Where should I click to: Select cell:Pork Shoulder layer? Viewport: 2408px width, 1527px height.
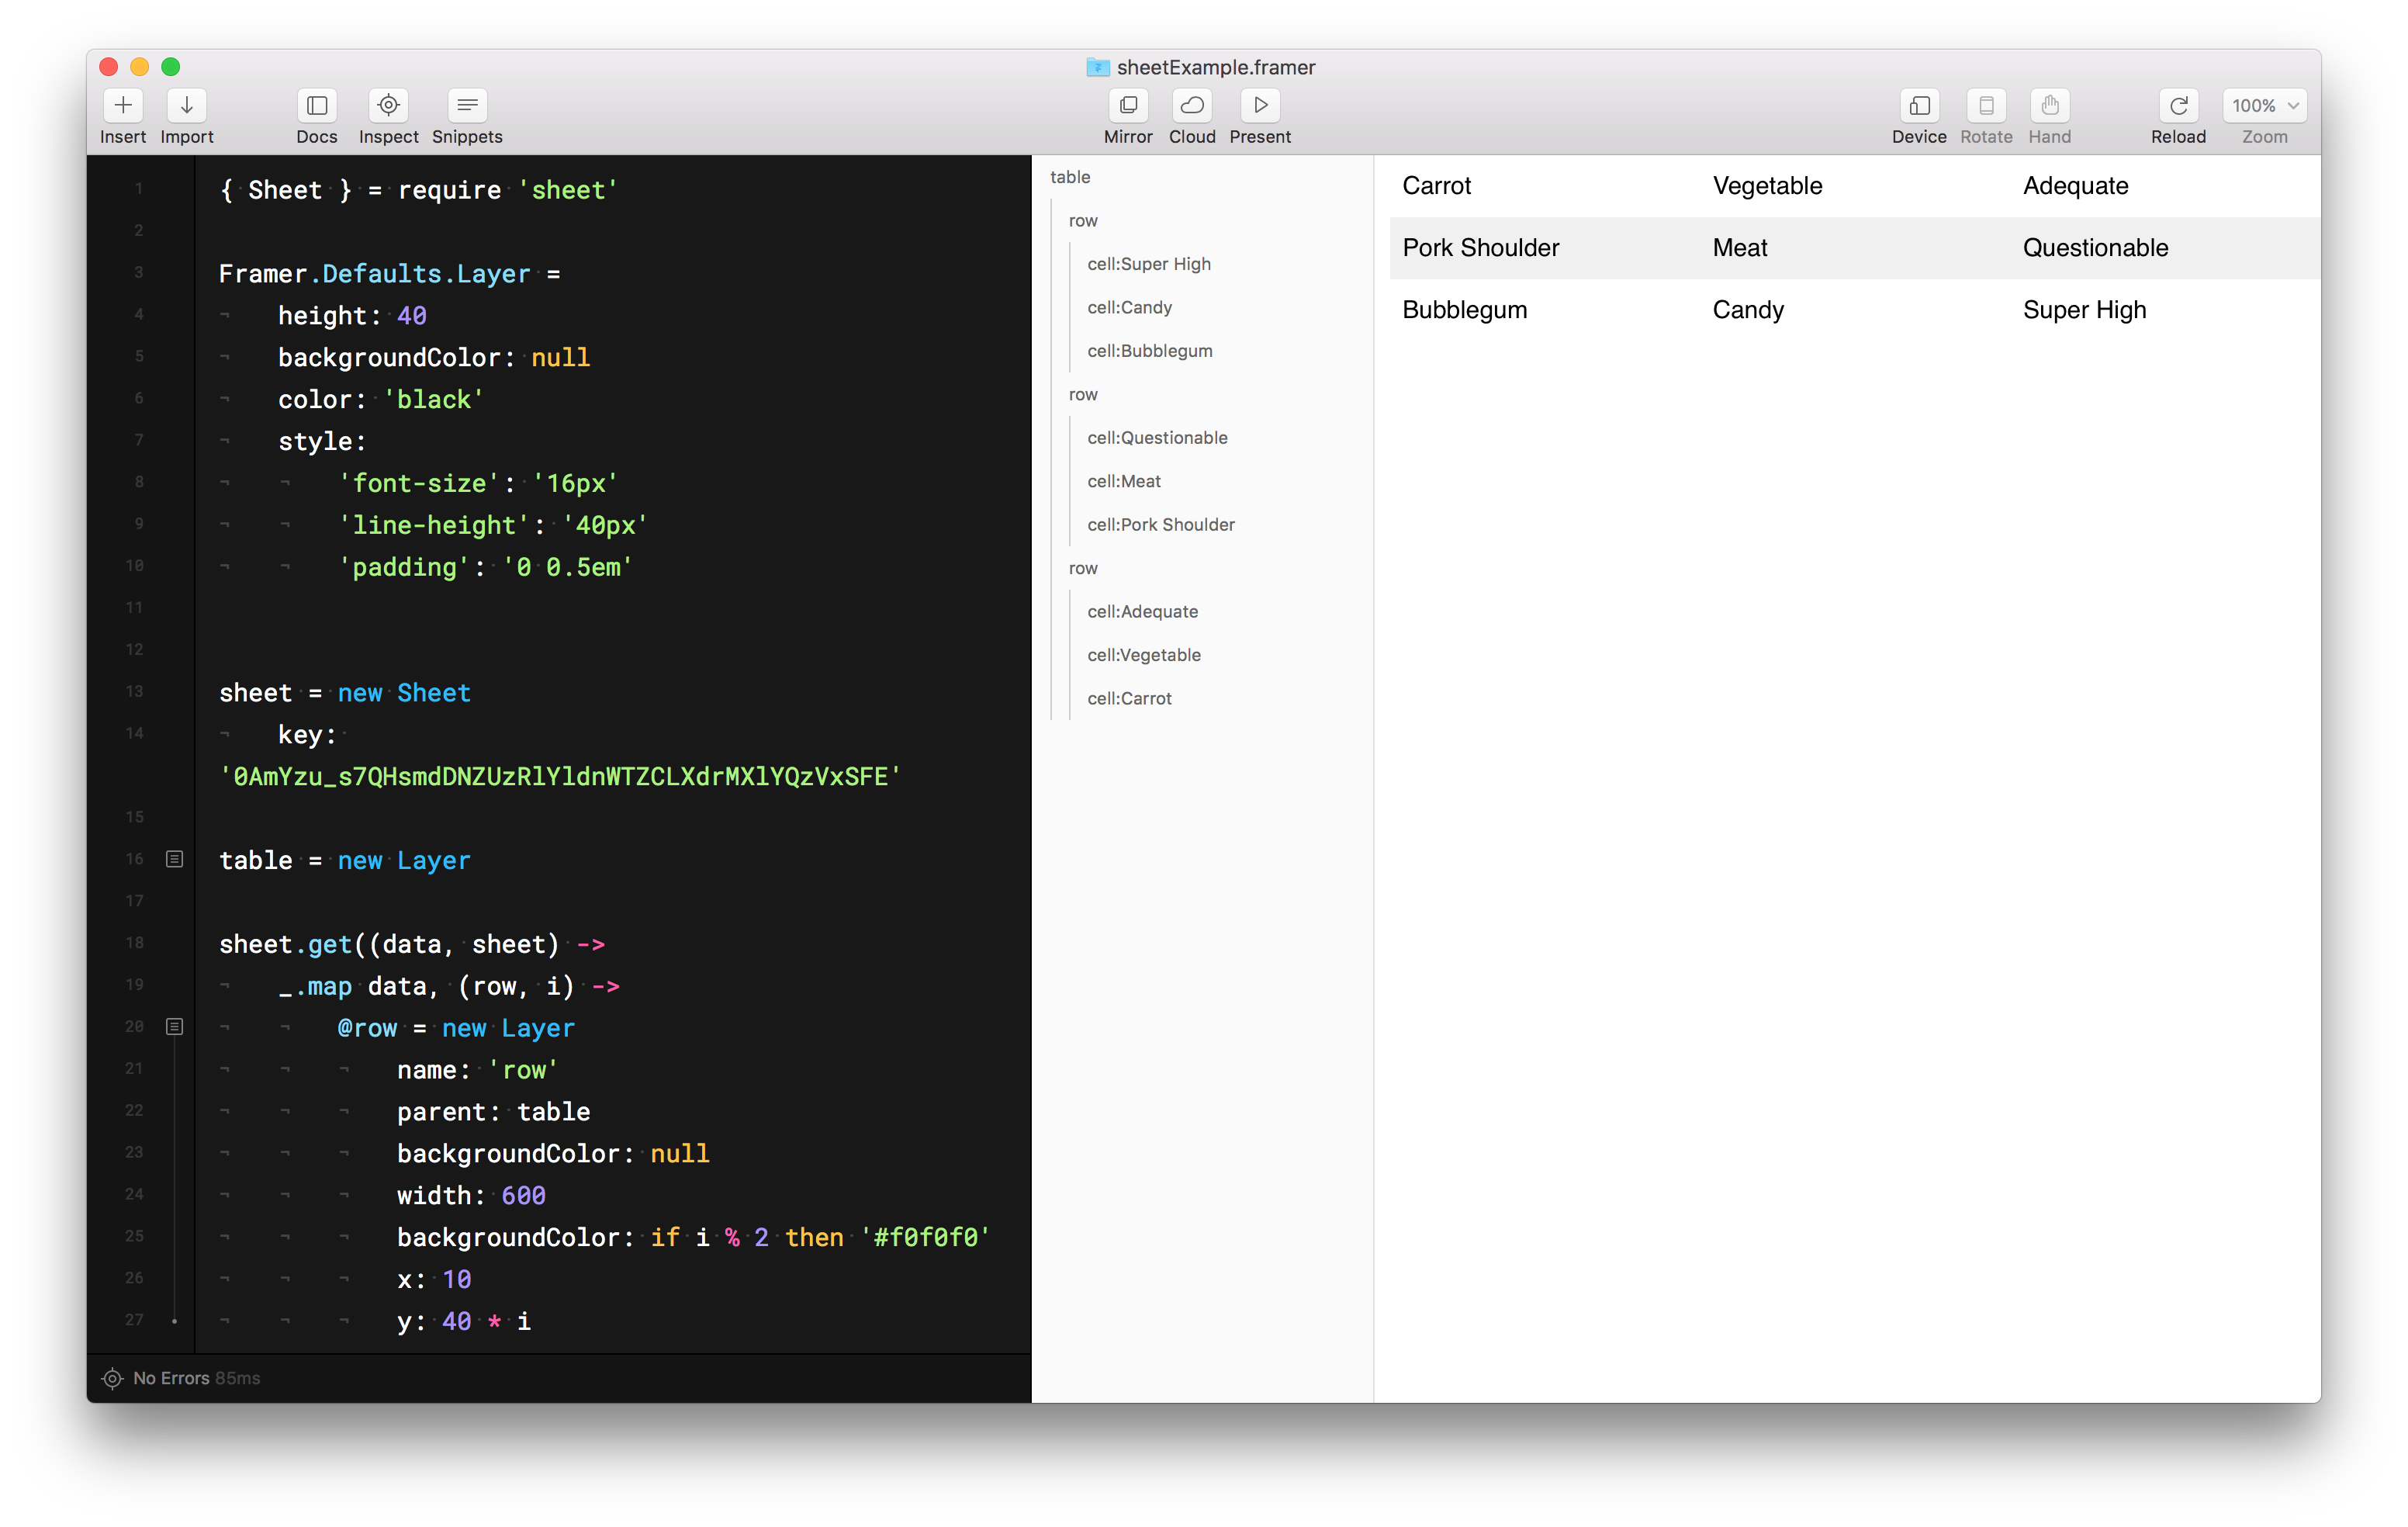tap(1160, 525)
